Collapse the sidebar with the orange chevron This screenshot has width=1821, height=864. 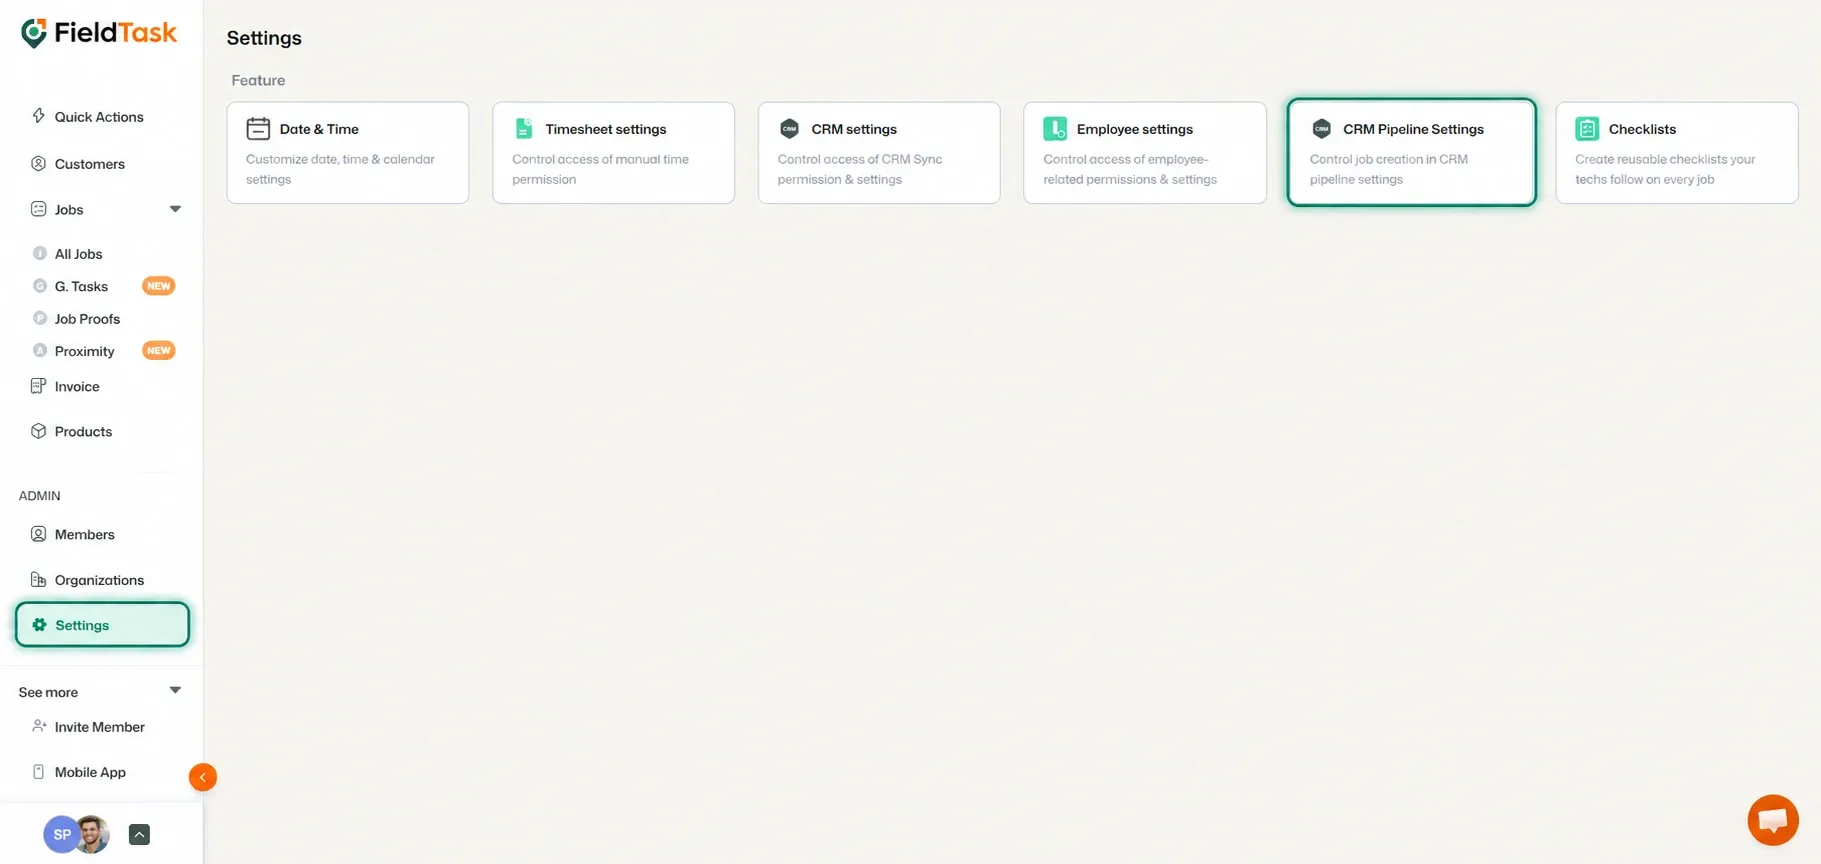[203, 777]
